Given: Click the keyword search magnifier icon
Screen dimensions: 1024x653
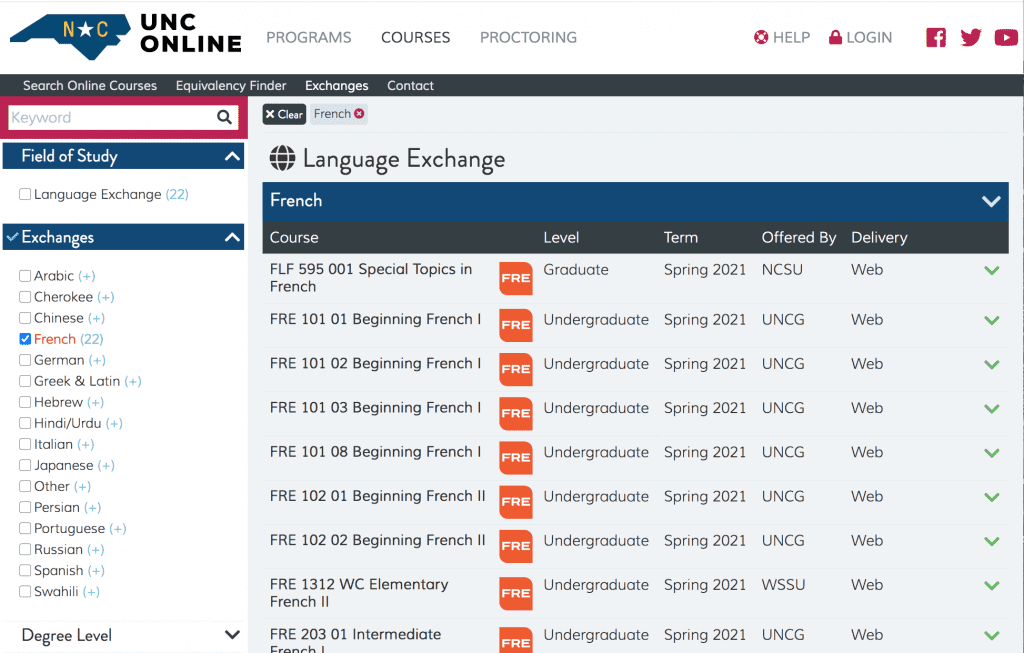Looking at the screenshot, I should [224, 118].
